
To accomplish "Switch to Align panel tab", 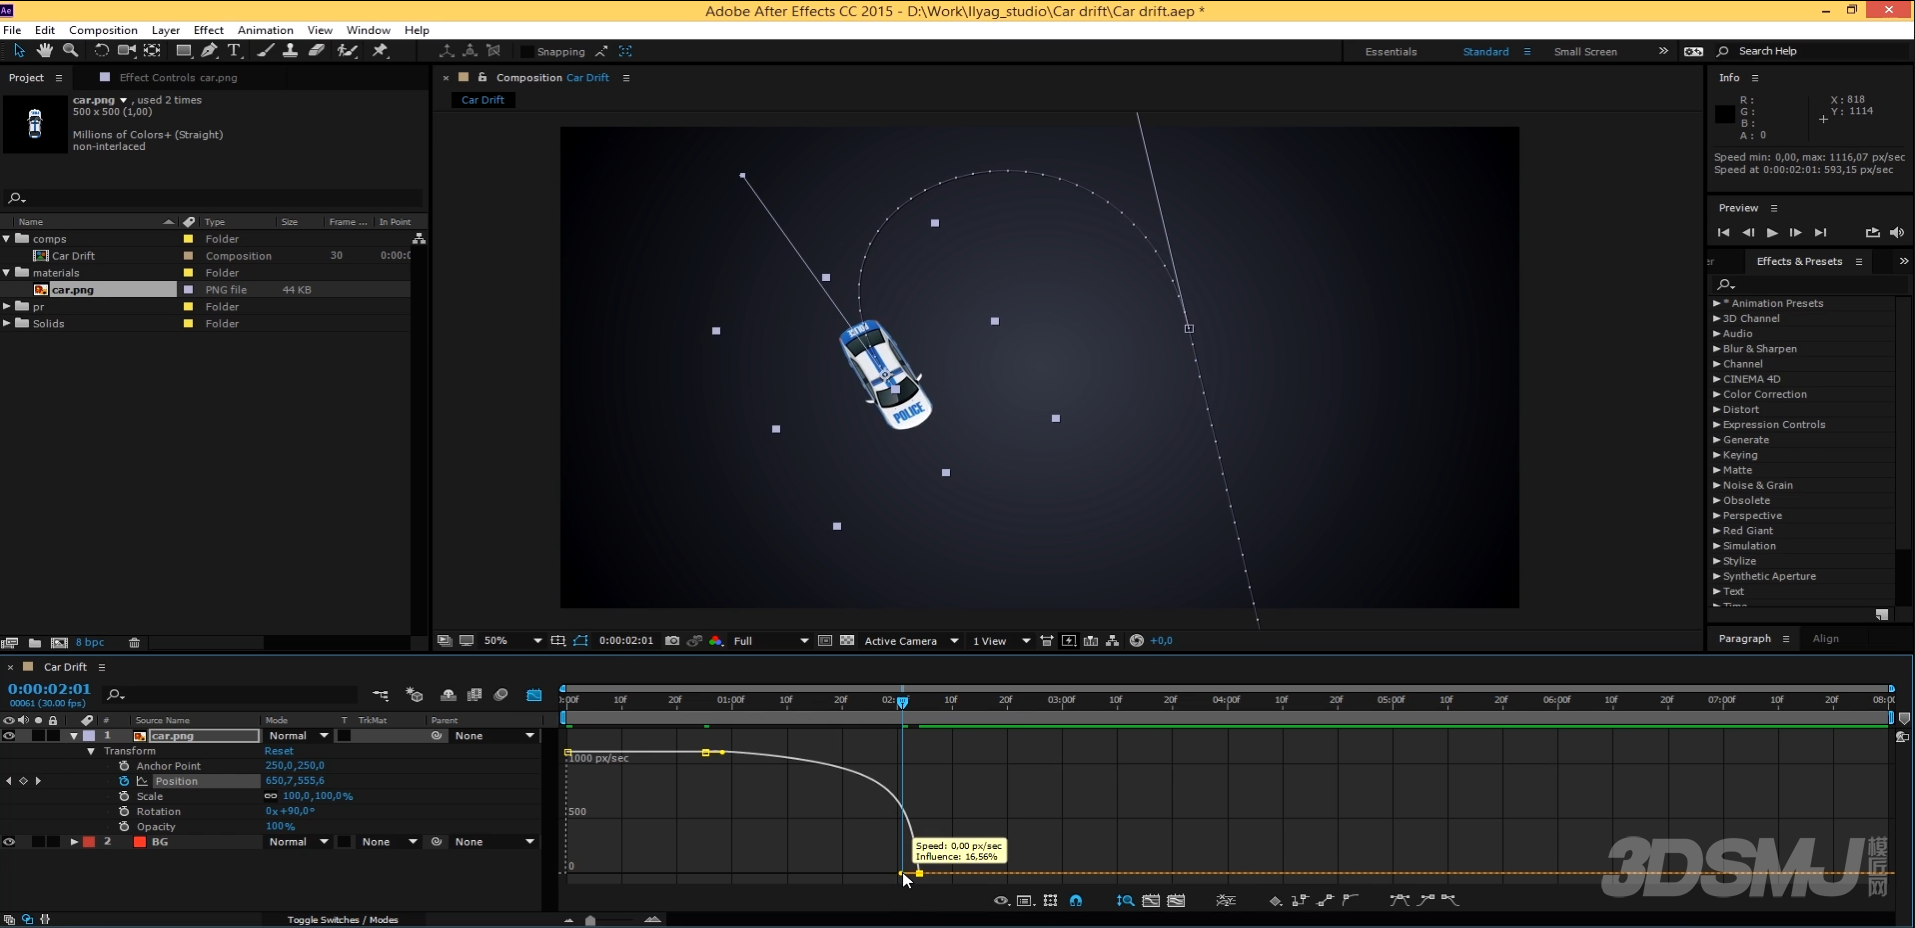I will point(1826,638).
